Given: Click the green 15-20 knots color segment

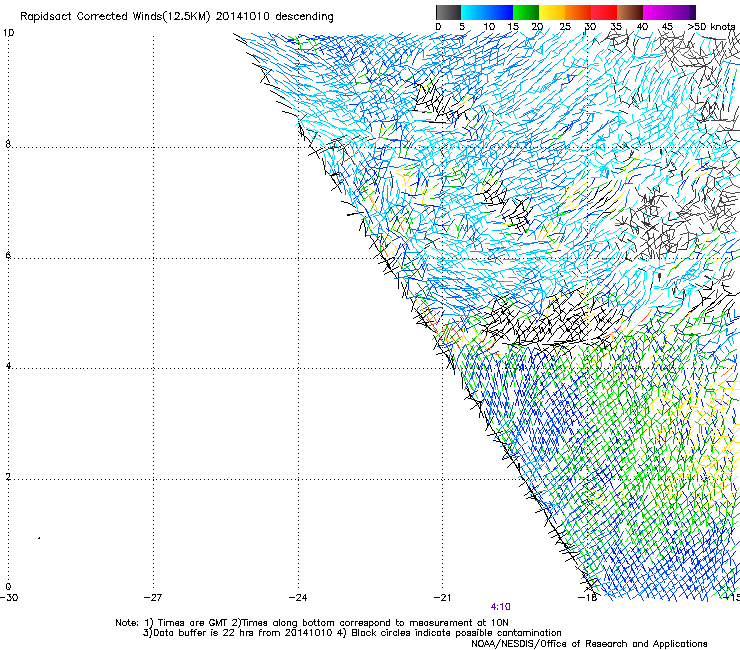Looking at the screenshot, I should [x=526, y=12].
